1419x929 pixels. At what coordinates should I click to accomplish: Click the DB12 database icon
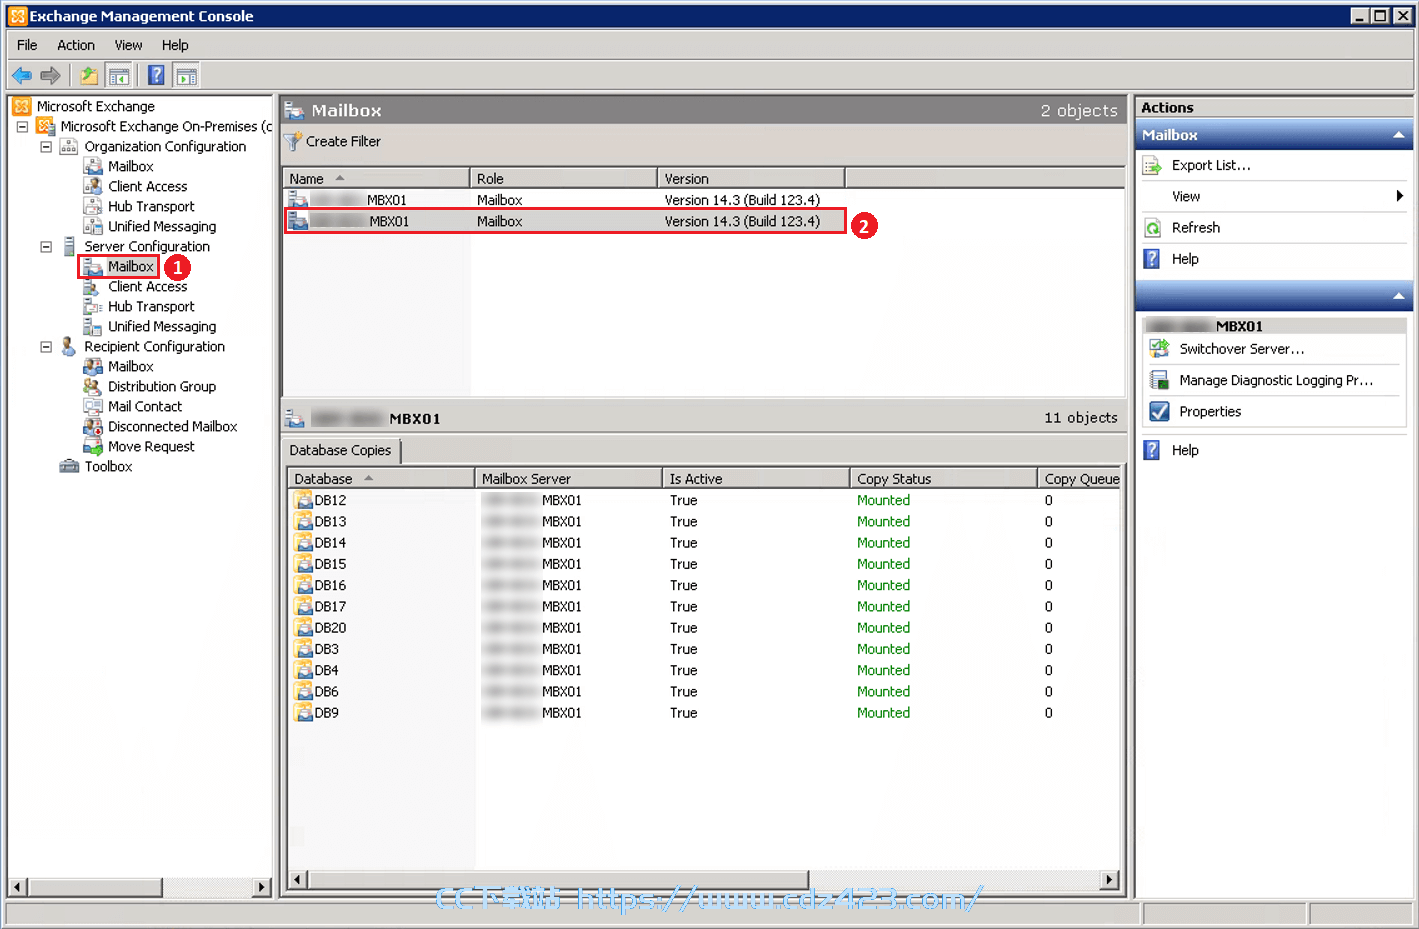303,500
